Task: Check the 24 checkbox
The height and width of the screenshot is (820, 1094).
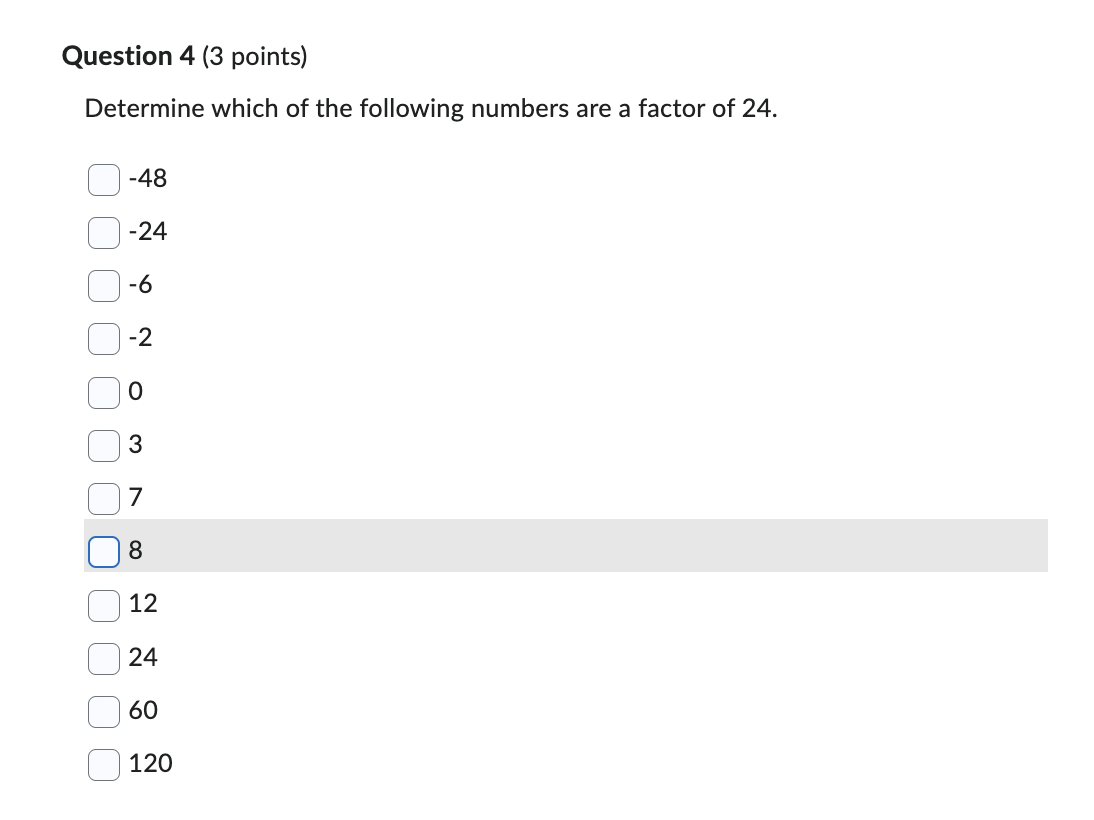Action: tap(104, 657)
